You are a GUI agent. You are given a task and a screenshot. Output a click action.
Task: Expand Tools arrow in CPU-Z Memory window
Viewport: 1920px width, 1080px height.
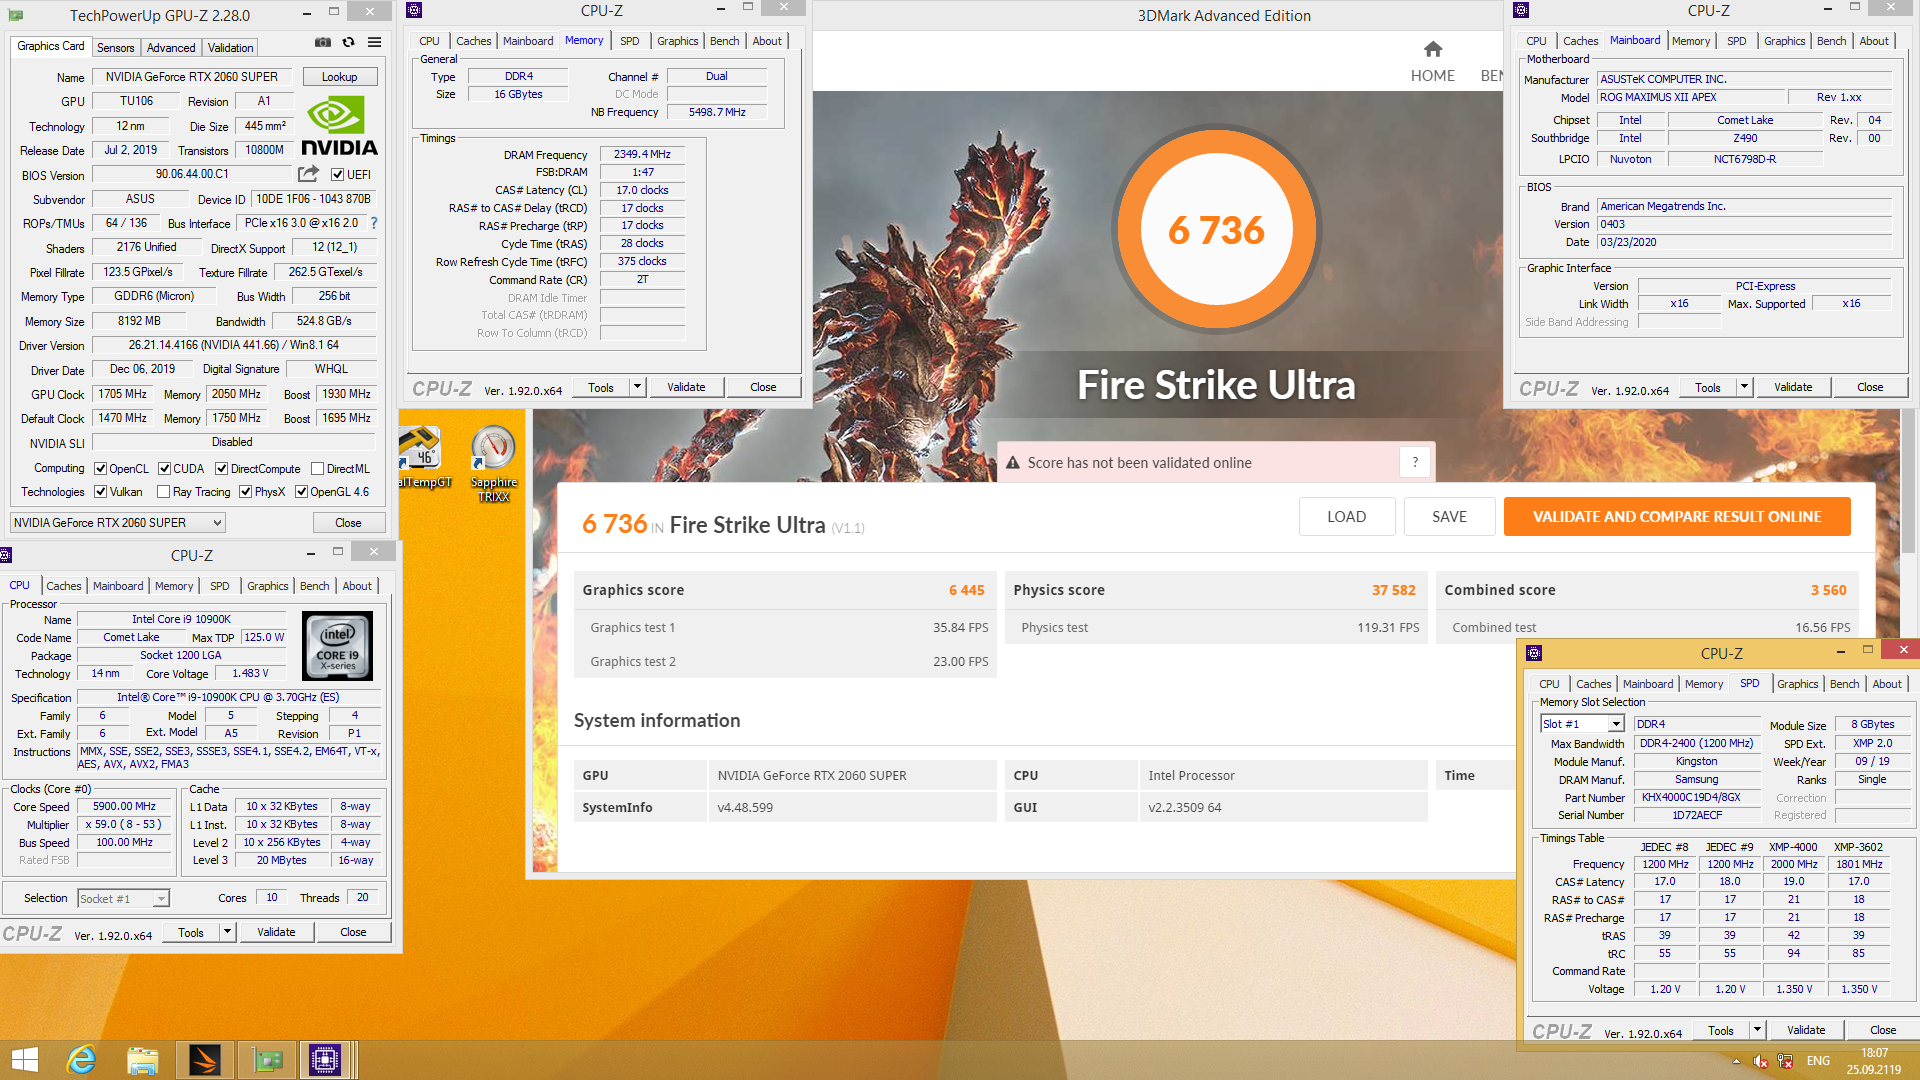[637, 387]
